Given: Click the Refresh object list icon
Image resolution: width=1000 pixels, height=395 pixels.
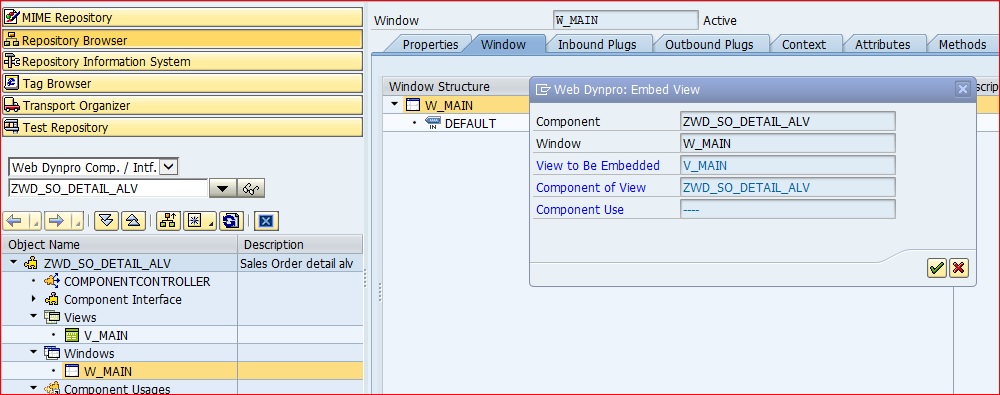Looking at the screenshot, I should [230, 221].
